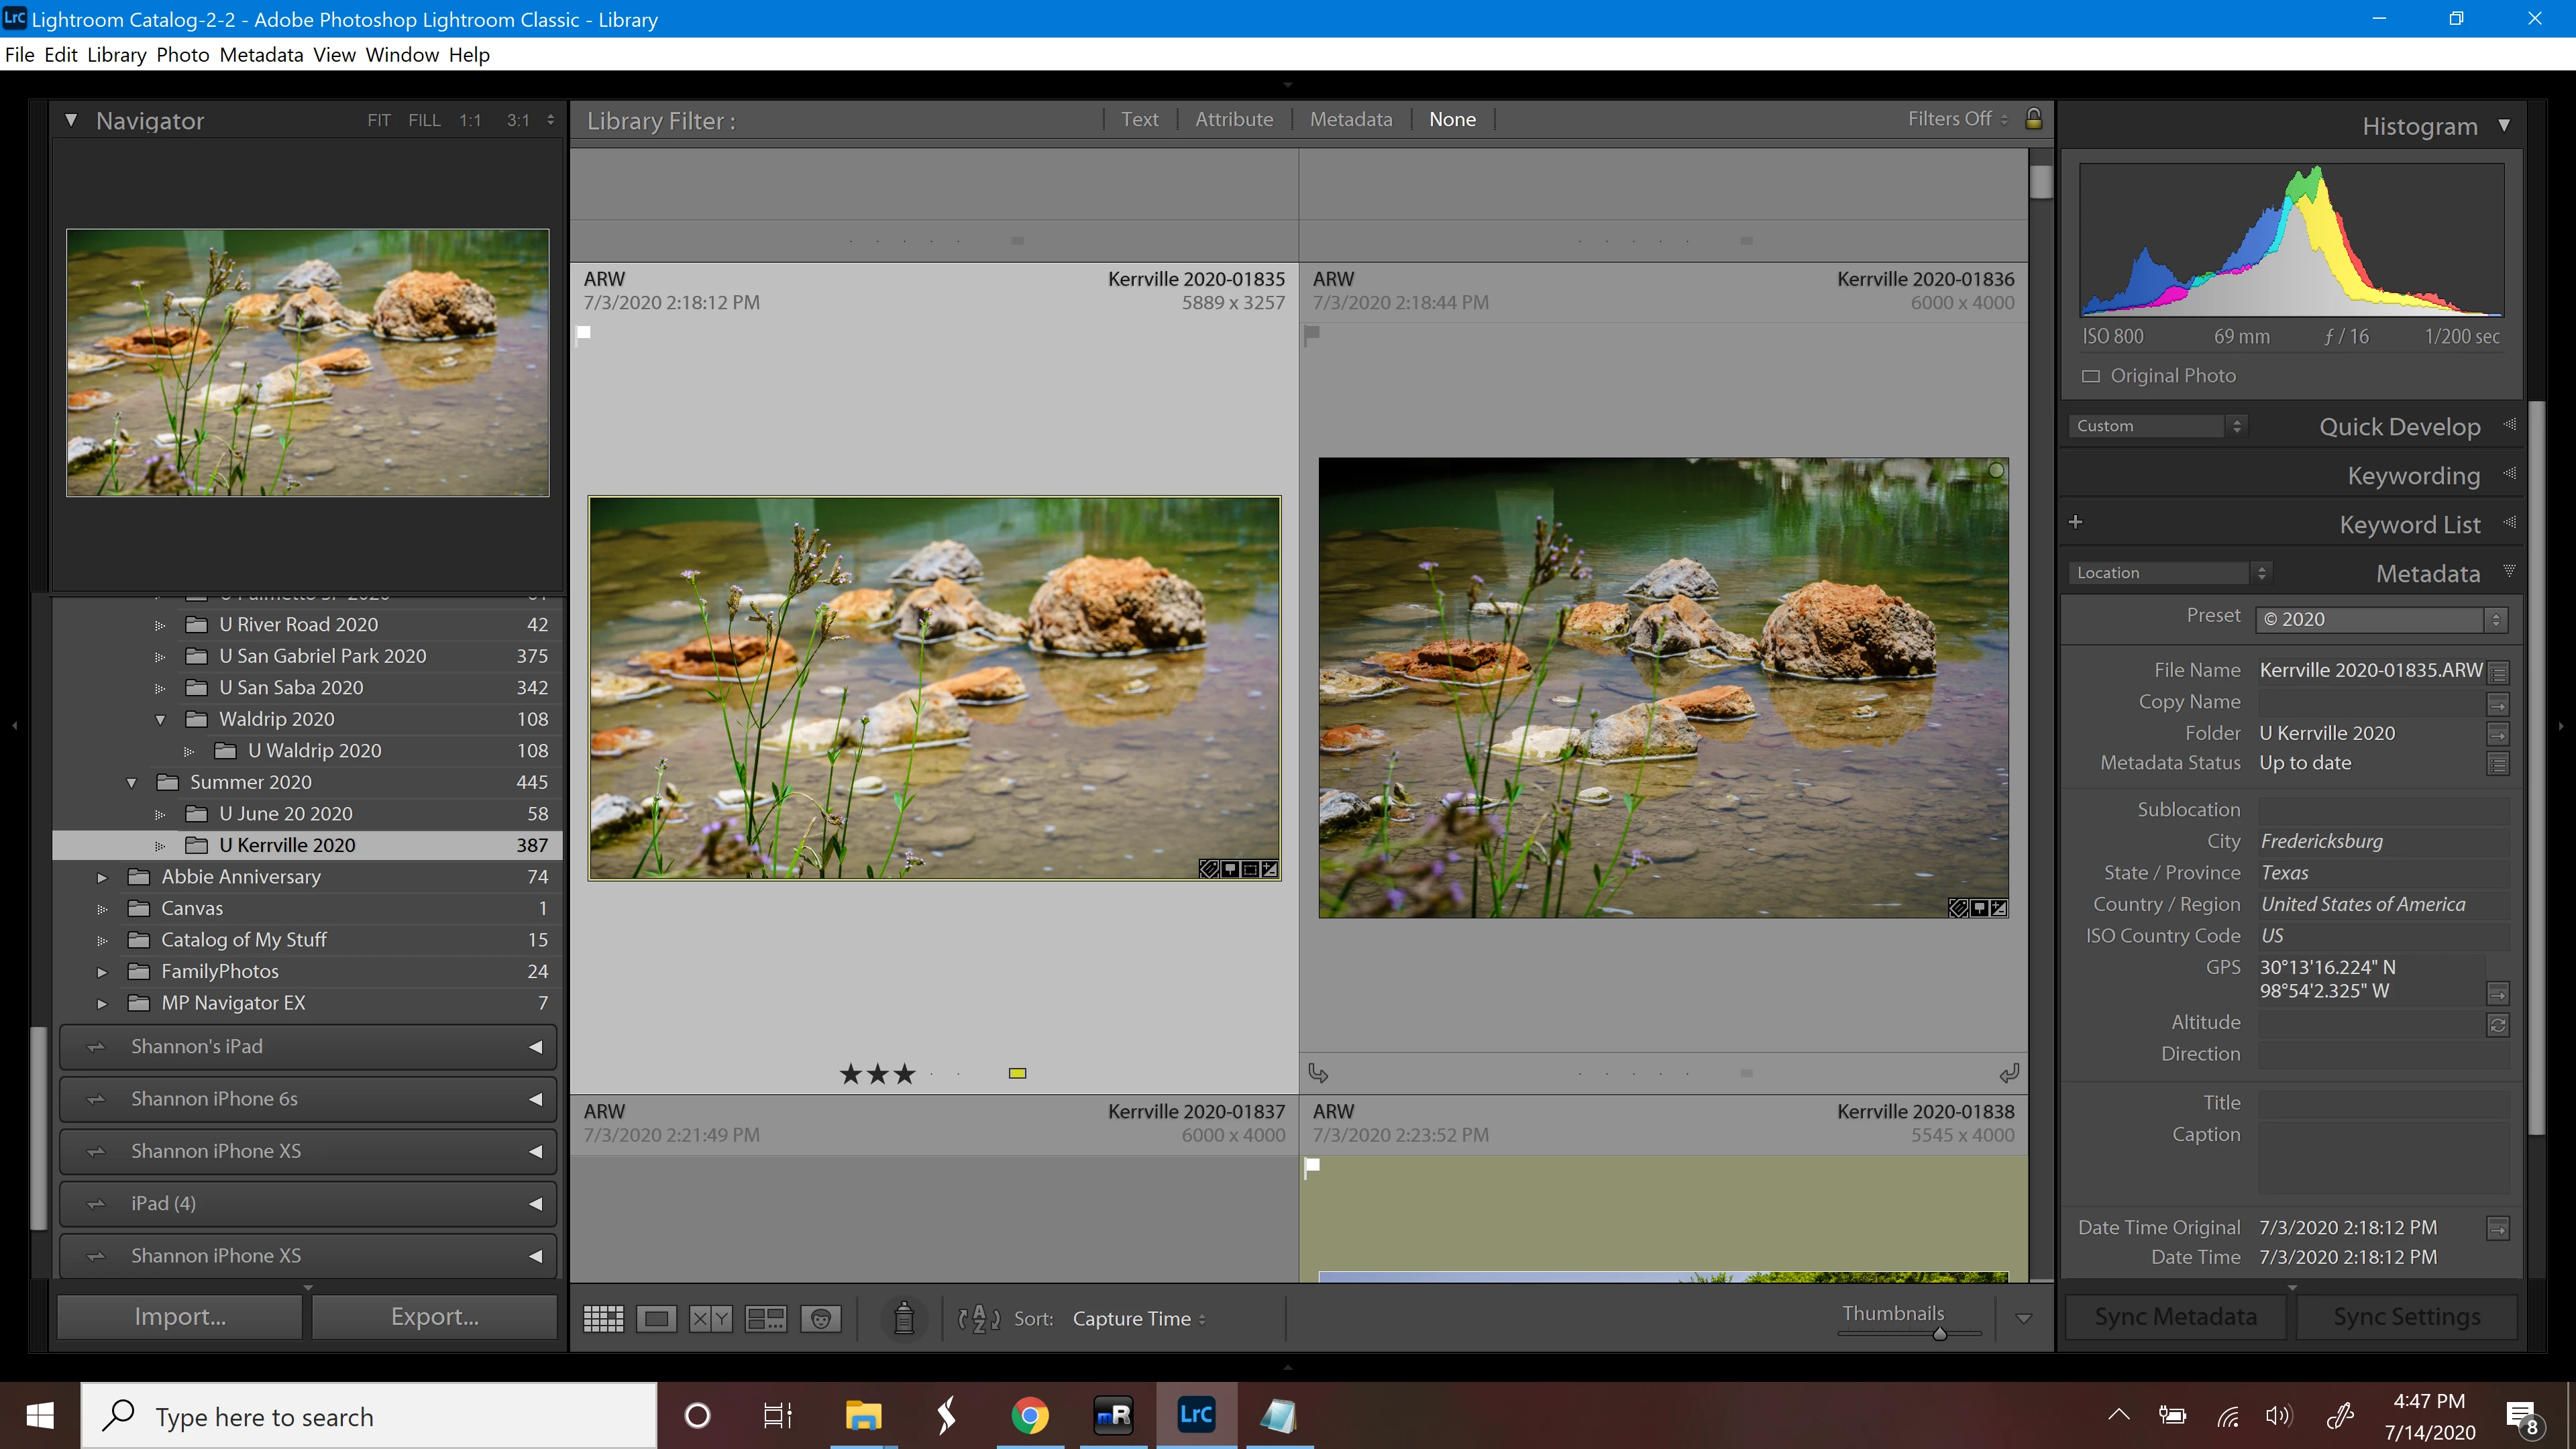Click the filter lock icon
Viewport: 2576px width, 1449px height.
[x=2033, y=119]
